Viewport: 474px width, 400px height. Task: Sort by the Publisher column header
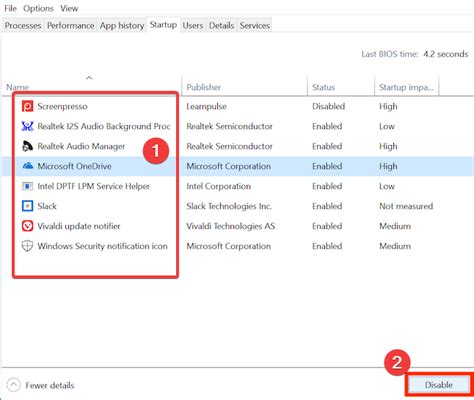tap(203, 87)
